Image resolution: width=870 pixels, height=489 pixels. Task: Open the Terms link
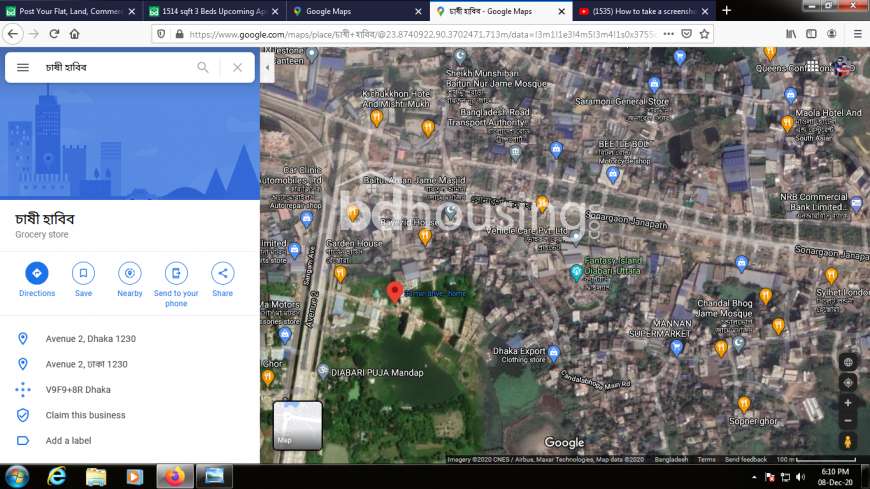tap(706, 460)
